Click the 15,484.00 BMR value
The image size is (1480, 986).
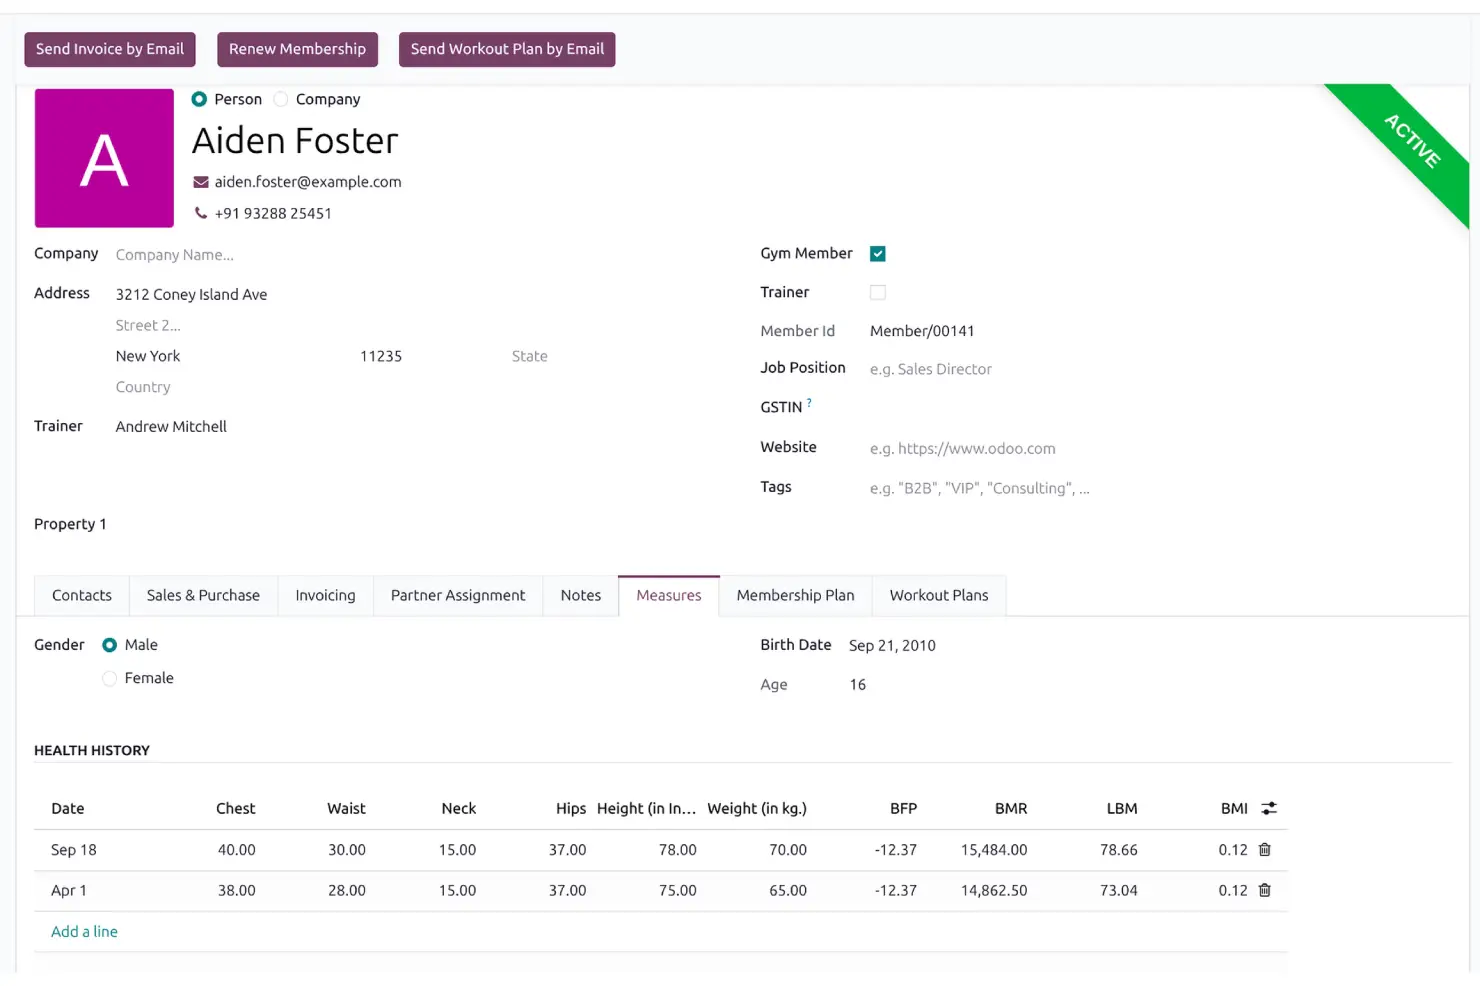[x=994, y=850]
